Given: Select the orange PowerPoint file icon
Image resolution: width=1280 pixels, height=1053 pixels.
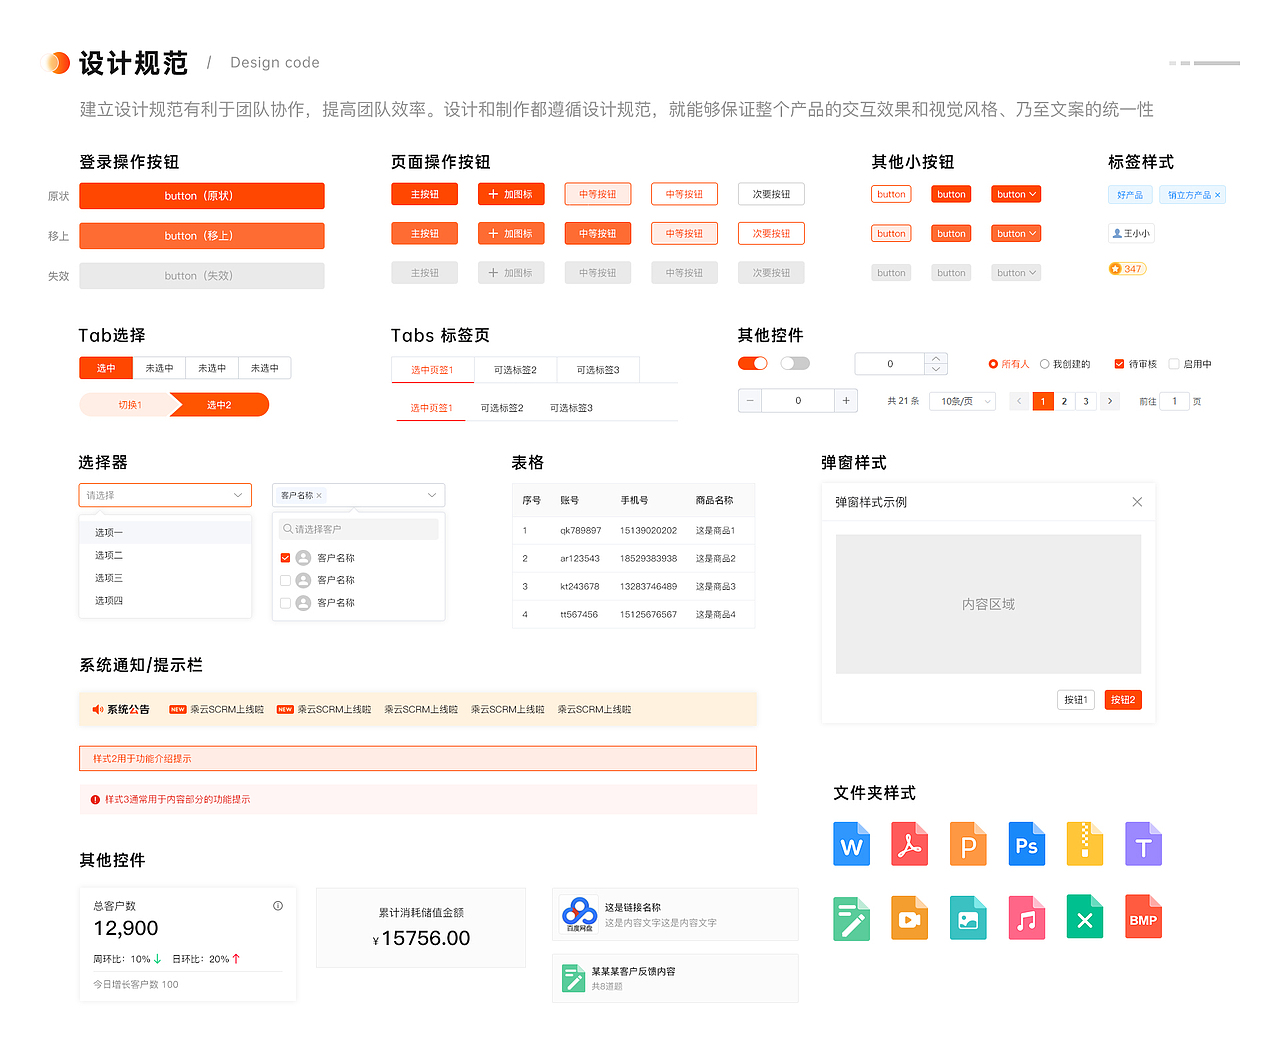Looking at the screenshot, I should point(968,843).
